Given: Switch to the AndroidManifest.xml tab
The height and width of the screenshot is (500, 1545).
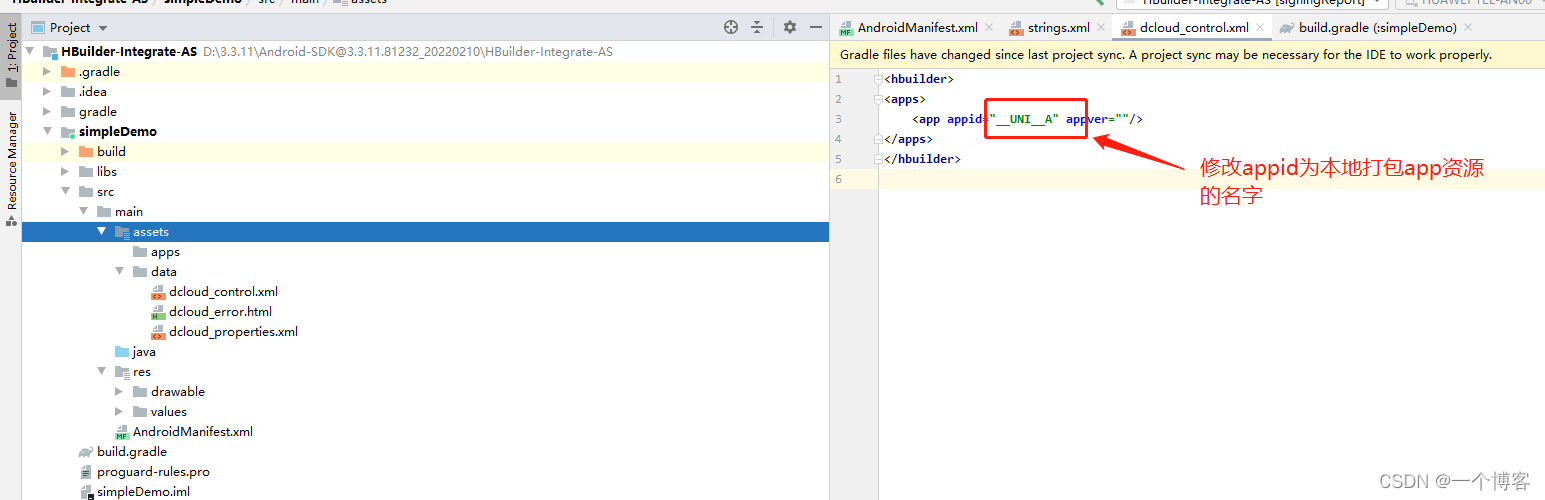Looking at the screenshot, I should 917,28.
